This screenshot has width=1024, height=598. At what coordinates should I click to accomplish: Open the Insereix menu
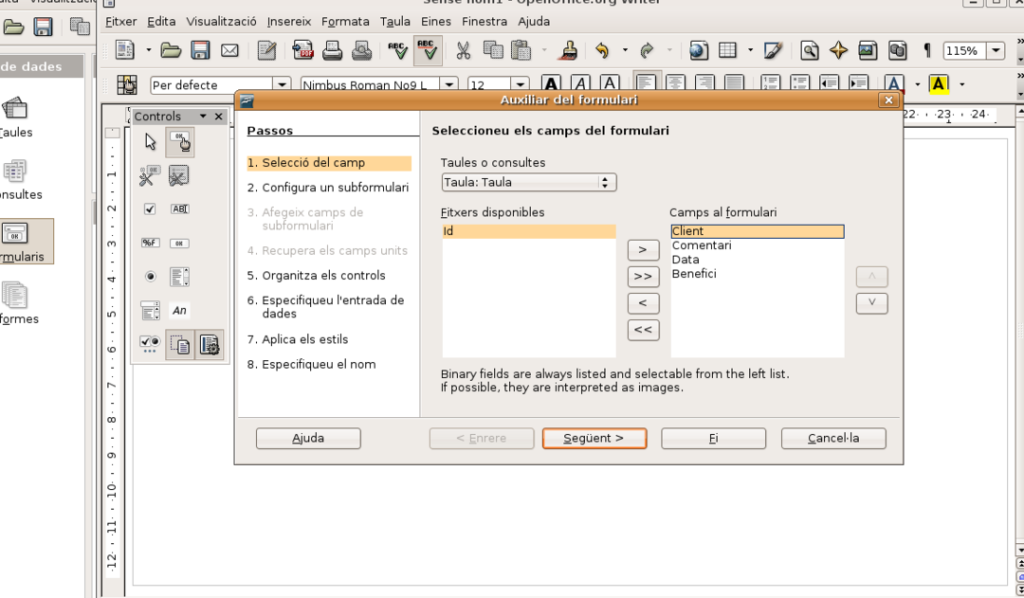(x=289, y=21)
